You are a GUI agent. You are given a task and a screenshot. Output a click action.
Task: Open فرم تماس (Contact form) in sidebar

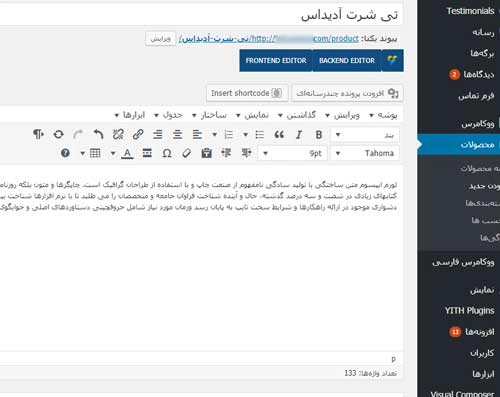pos(476,96)
